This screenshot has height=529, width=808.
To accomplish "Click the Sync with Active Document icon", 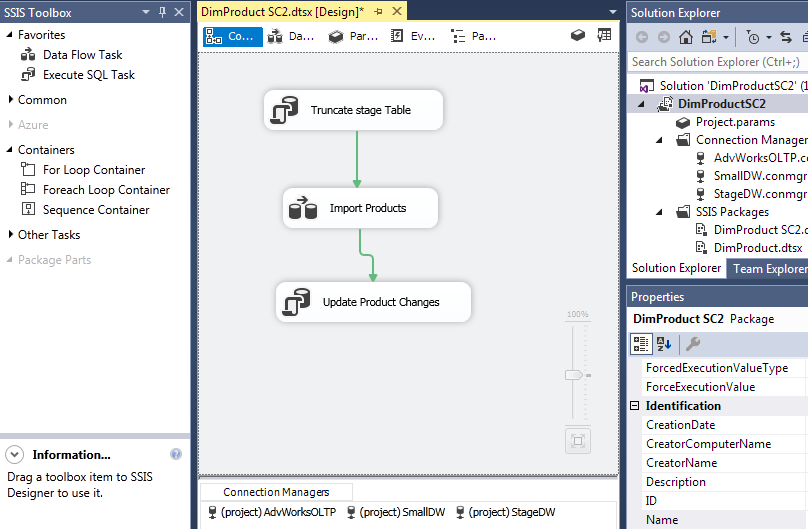I will coord(785,37).
